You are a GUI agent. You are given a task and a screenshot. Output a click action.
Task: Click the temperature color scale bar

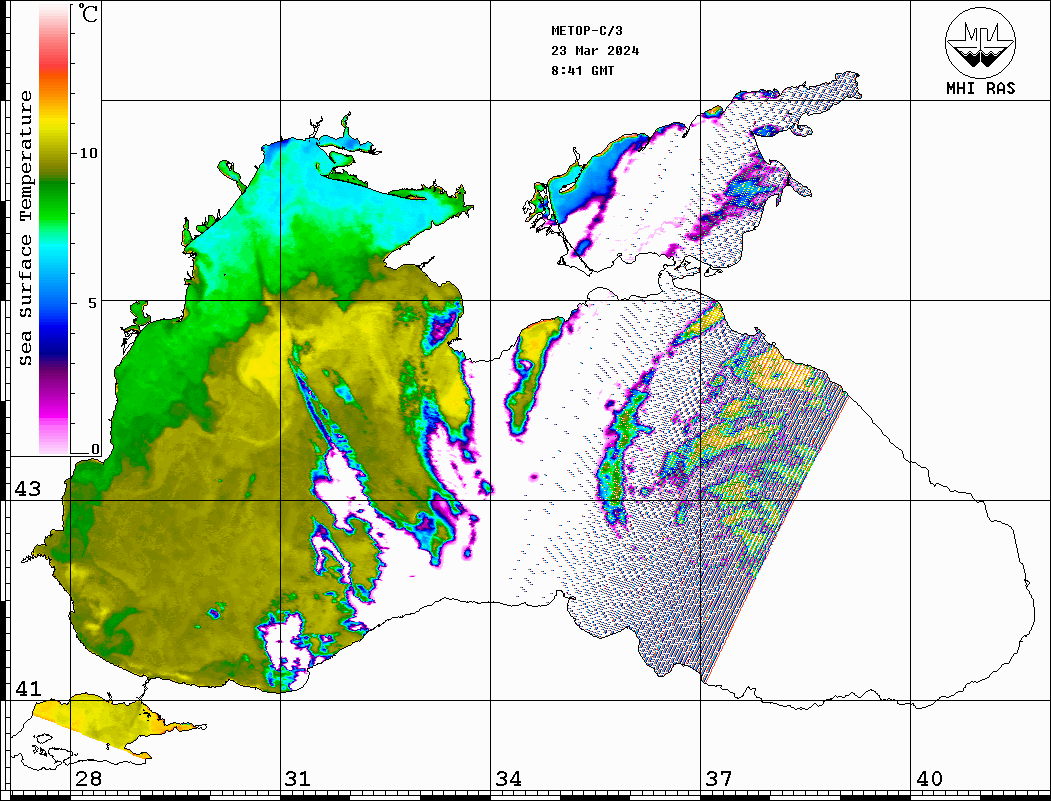[x=54, y=229]
